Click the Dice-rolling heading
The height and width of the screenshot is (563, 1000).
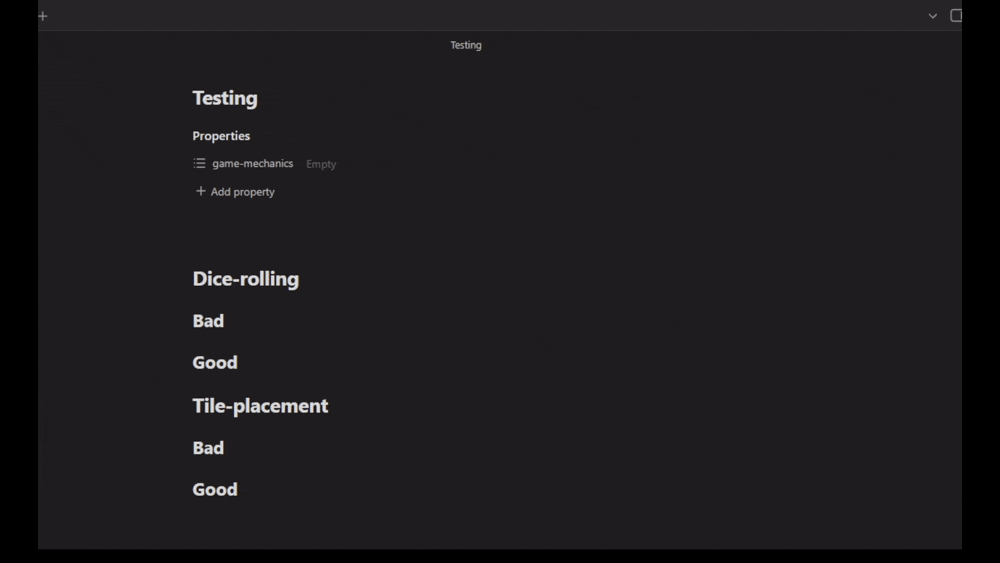245,279
